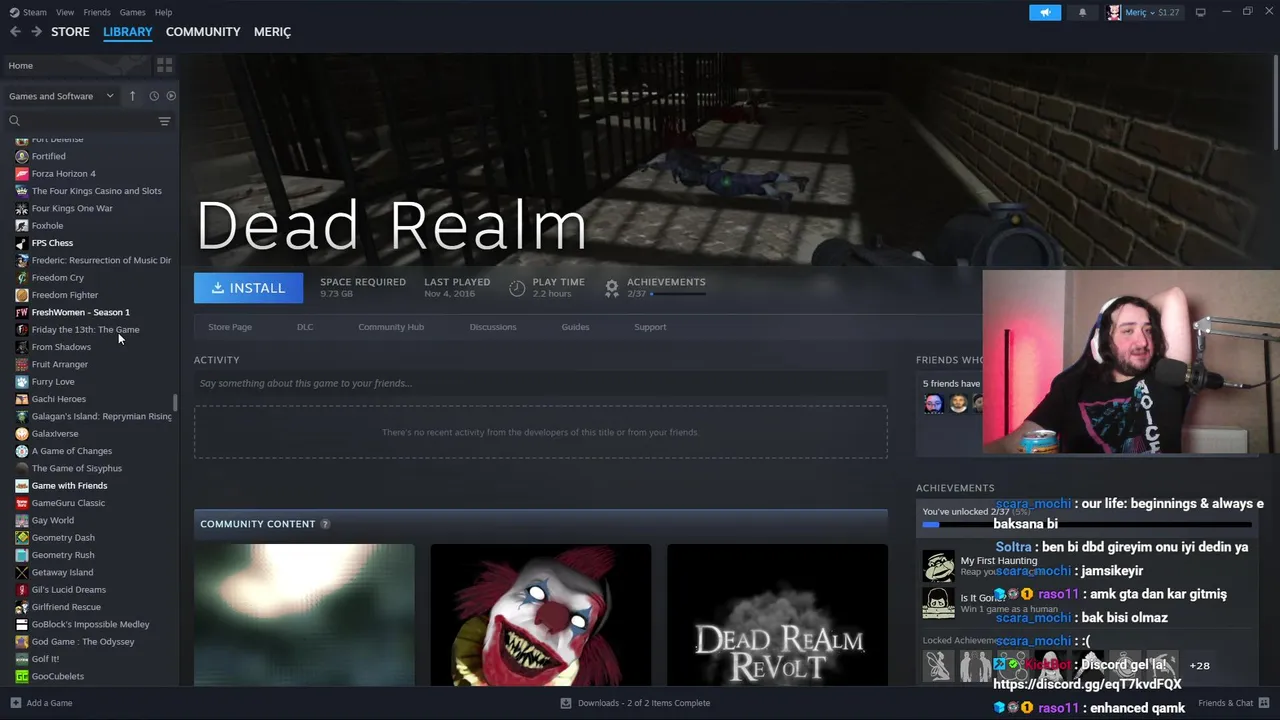Viewport: 1280px width, 720px height.
Task: Click the library search field
Action: tap(80, 121)
